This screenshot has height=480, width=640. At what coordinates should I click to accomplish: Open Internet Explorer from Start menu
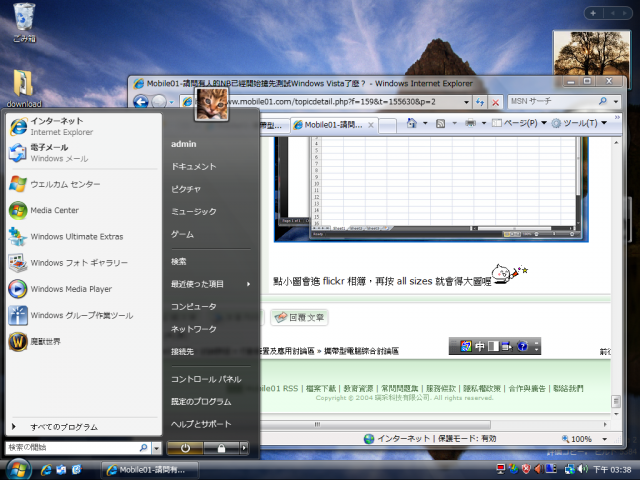[84, 127]
